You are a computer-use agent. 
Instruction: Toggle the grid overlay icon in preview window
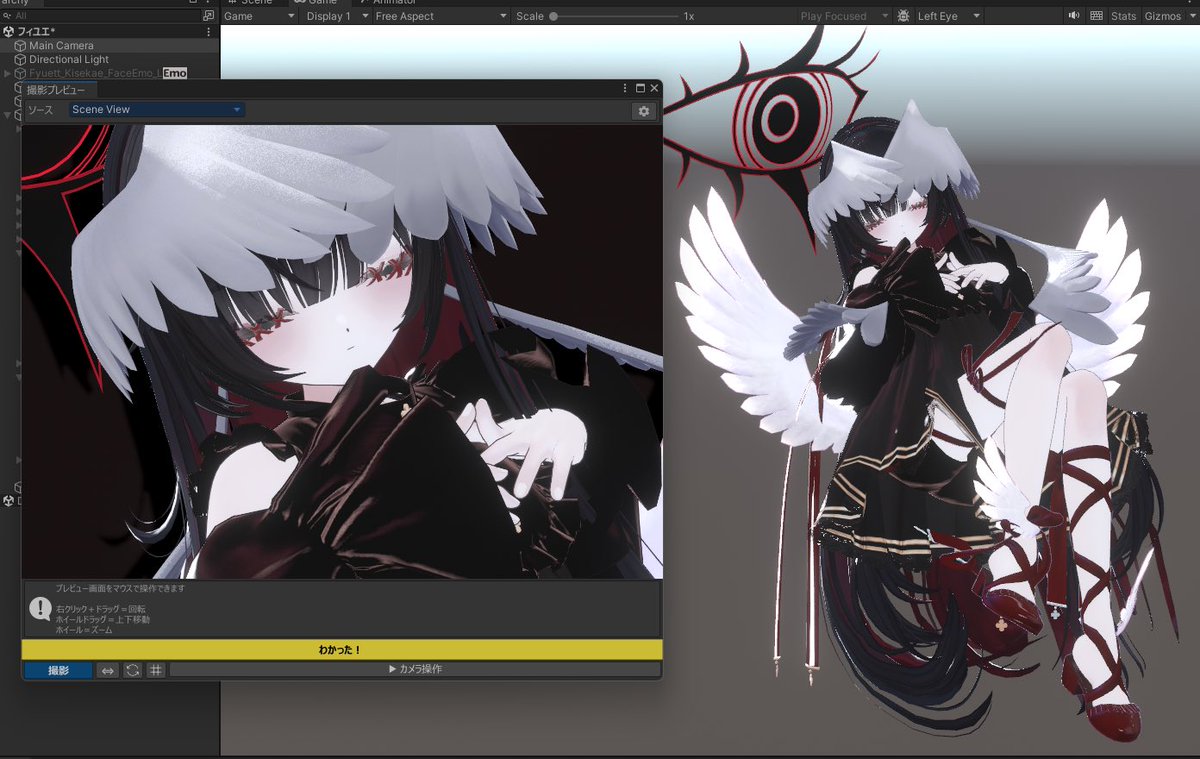tap(156, 670)
